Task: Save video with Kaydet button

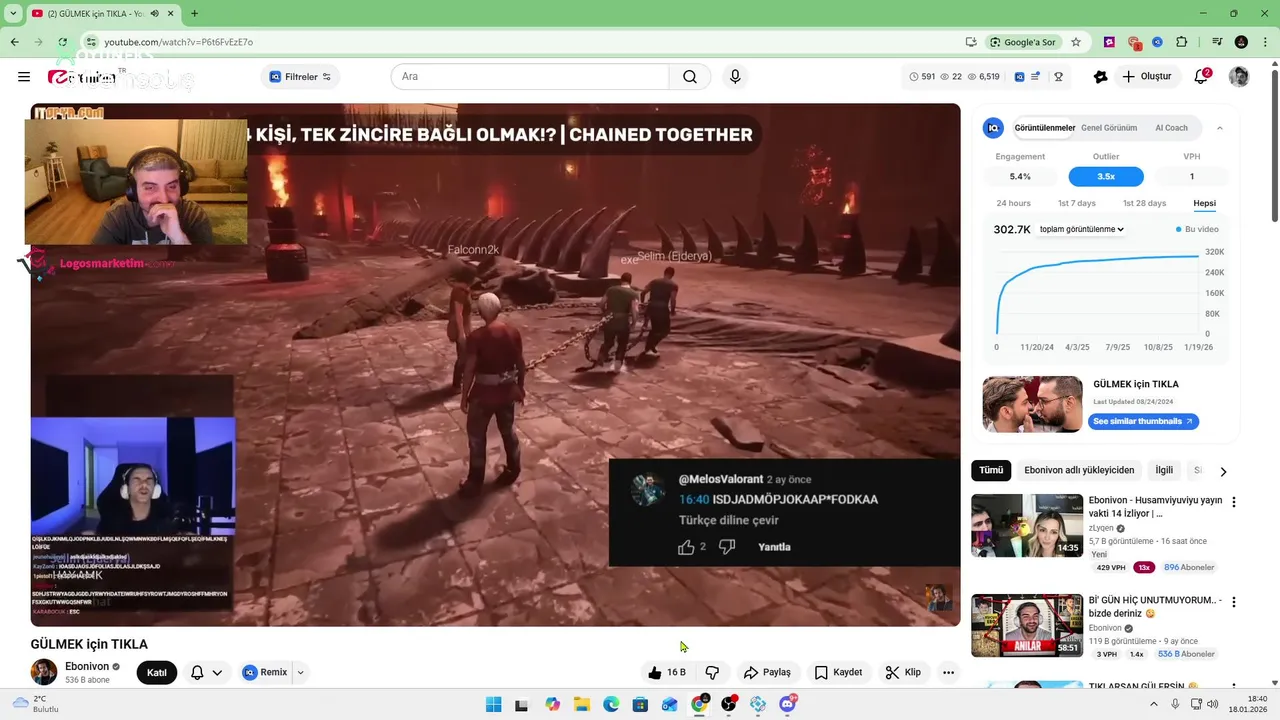Action: 838,673
